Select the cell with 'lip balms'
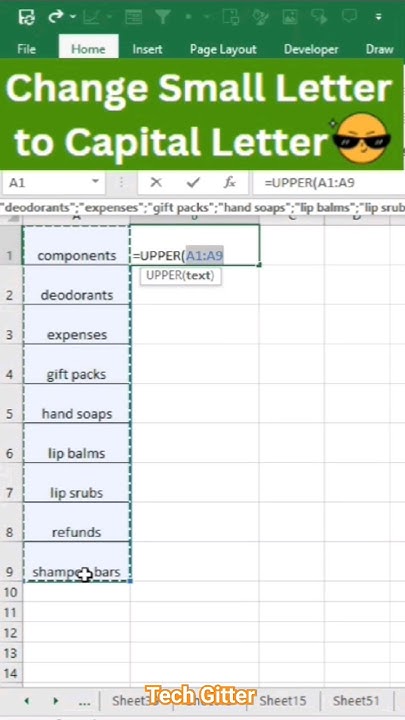The image size is (405, 720). pos(77,443)
